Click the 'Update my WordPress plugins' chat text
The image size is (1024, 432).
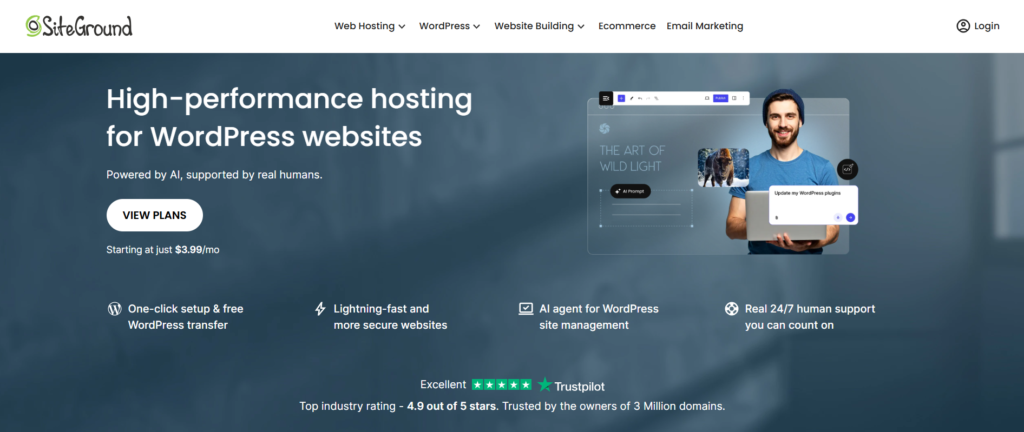(807, 193)
